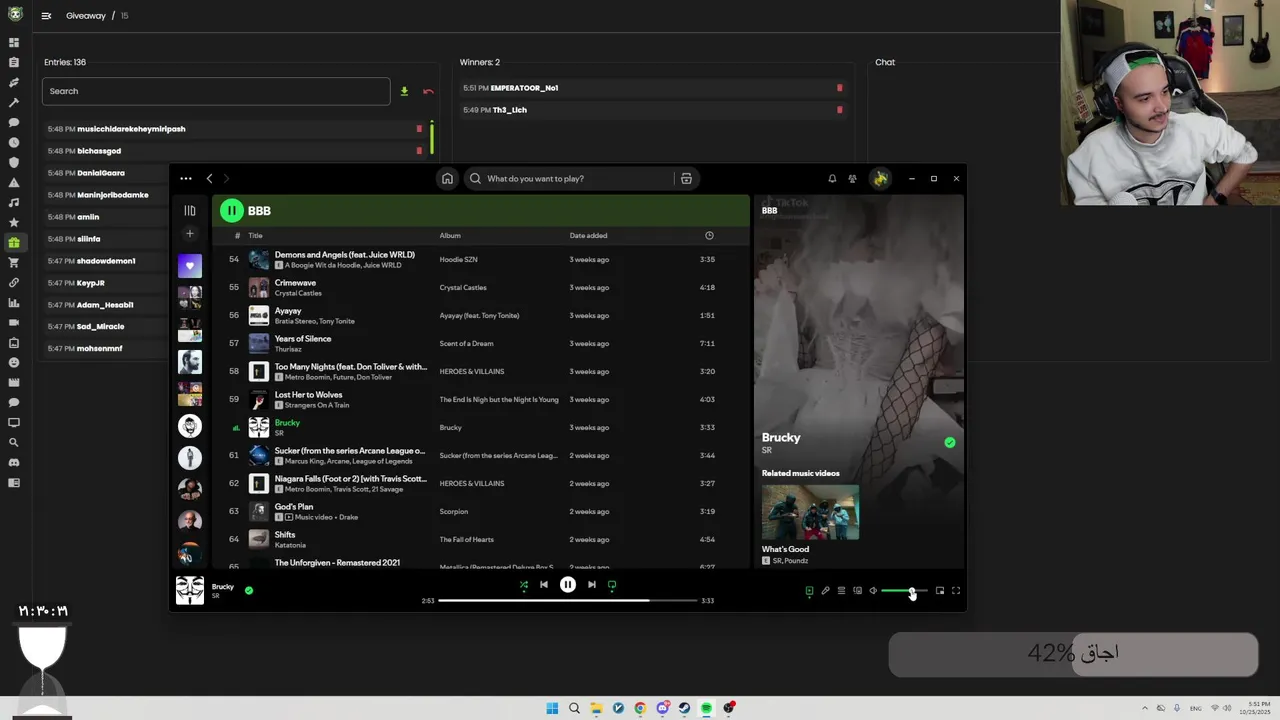1280x720 pixels.
Task: Open the Friend Activity icon in Spotify
Action: [x=852, y=179]
